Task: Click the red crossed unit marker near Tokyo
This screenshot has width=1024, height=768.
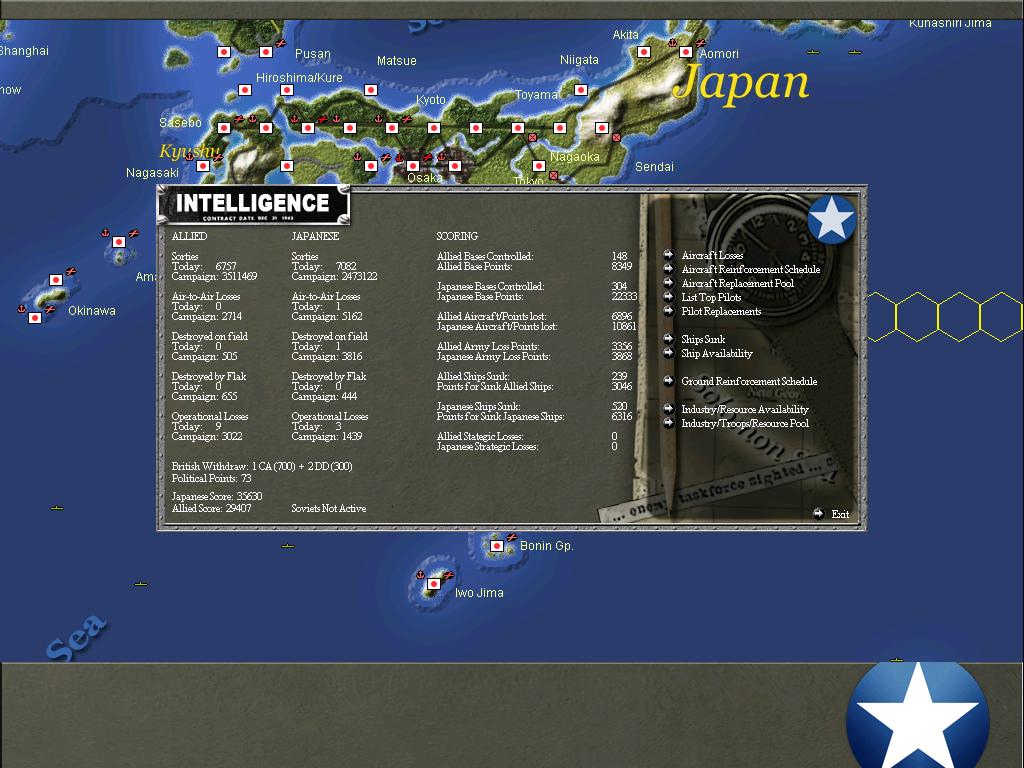Action: coord(553,176)
